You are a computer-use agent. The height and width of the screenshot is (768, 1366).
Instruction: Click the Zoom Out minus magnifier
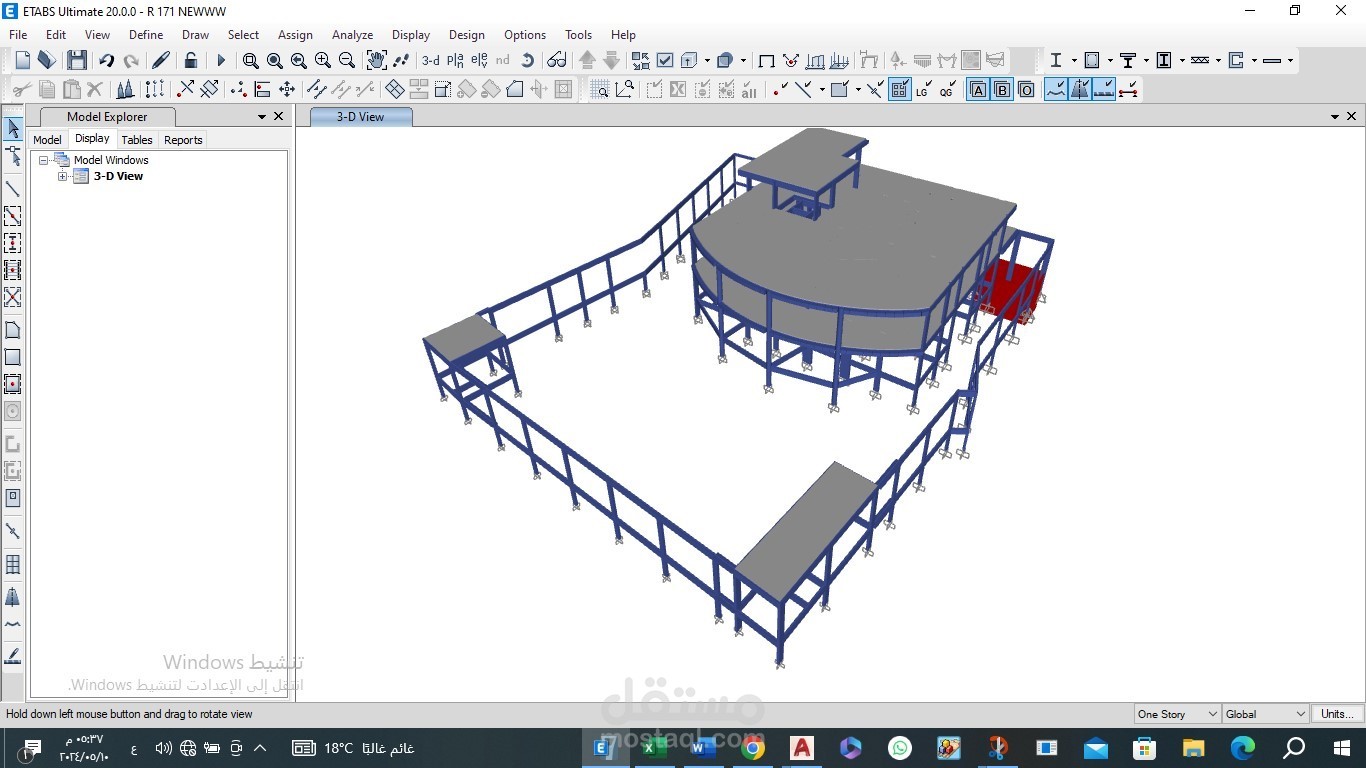point(347,61)
